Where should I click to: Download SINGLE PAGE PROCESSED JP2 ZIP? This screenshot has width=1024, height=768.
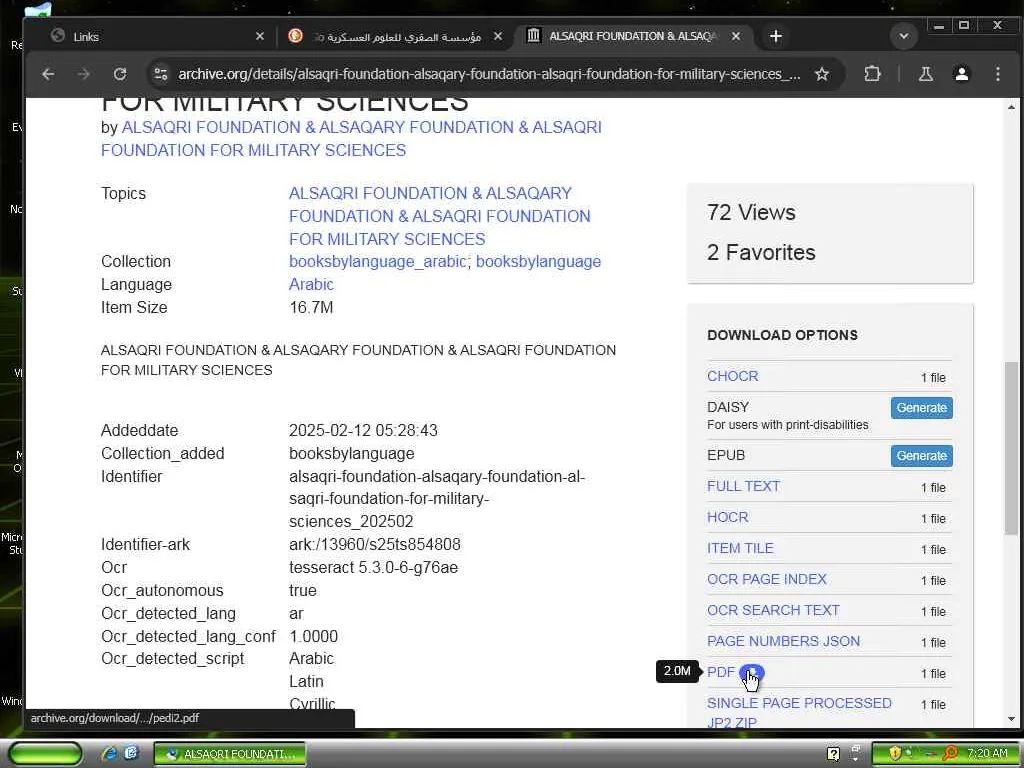799,712
